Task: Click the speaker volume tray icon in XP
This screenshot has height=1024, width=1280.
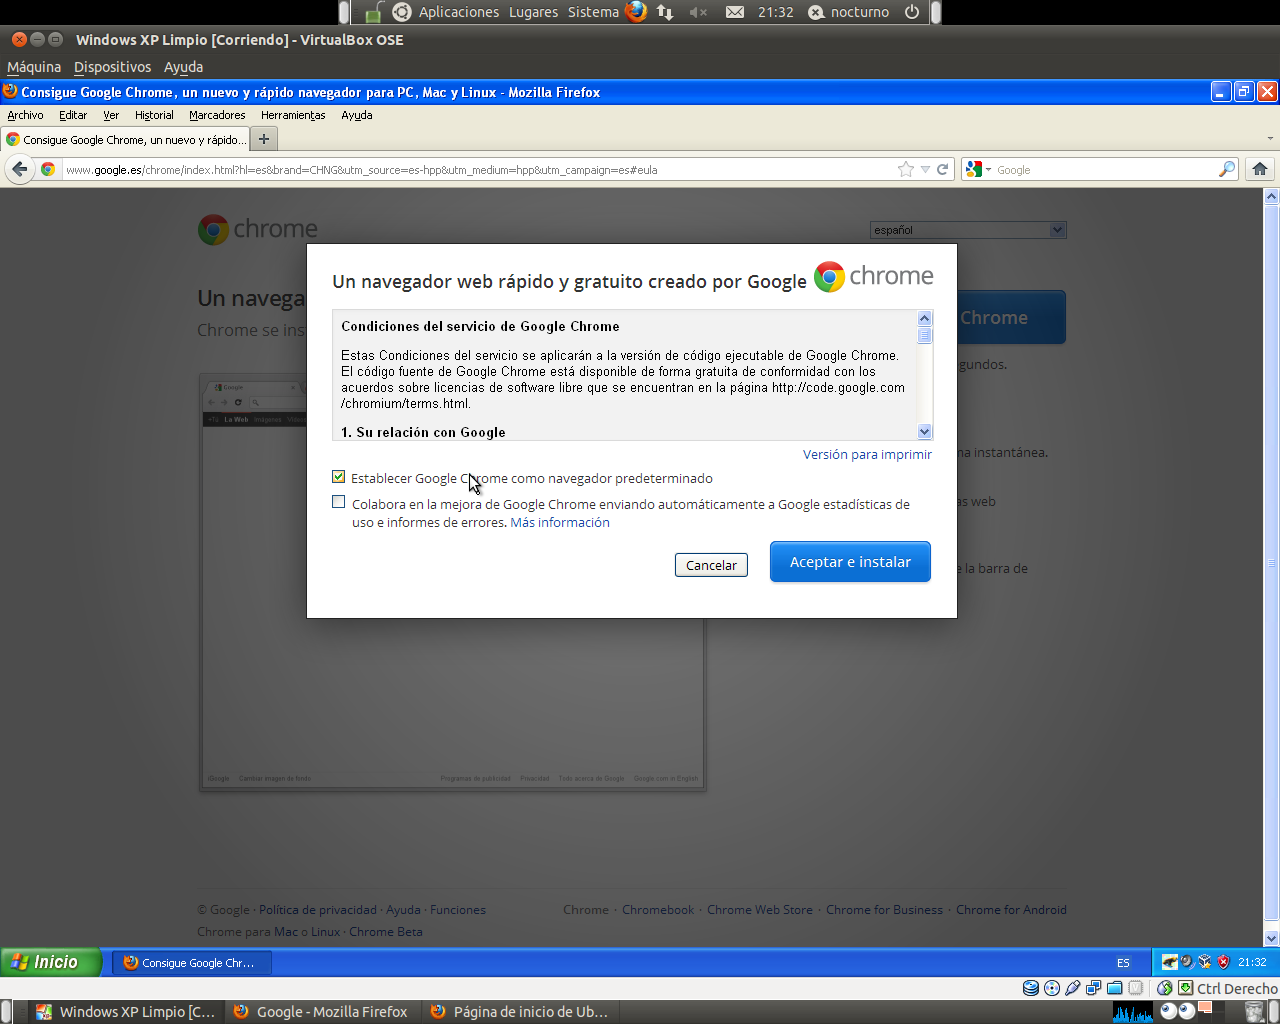Action: coord(1187,962)
